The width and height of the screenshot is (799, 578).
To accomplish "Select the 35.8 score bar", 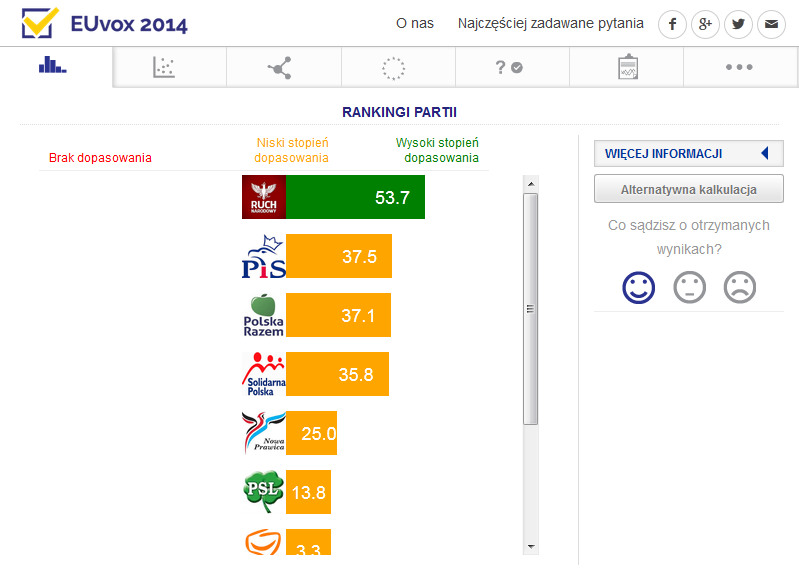I will pyautogui.click(x=337, y=374).
